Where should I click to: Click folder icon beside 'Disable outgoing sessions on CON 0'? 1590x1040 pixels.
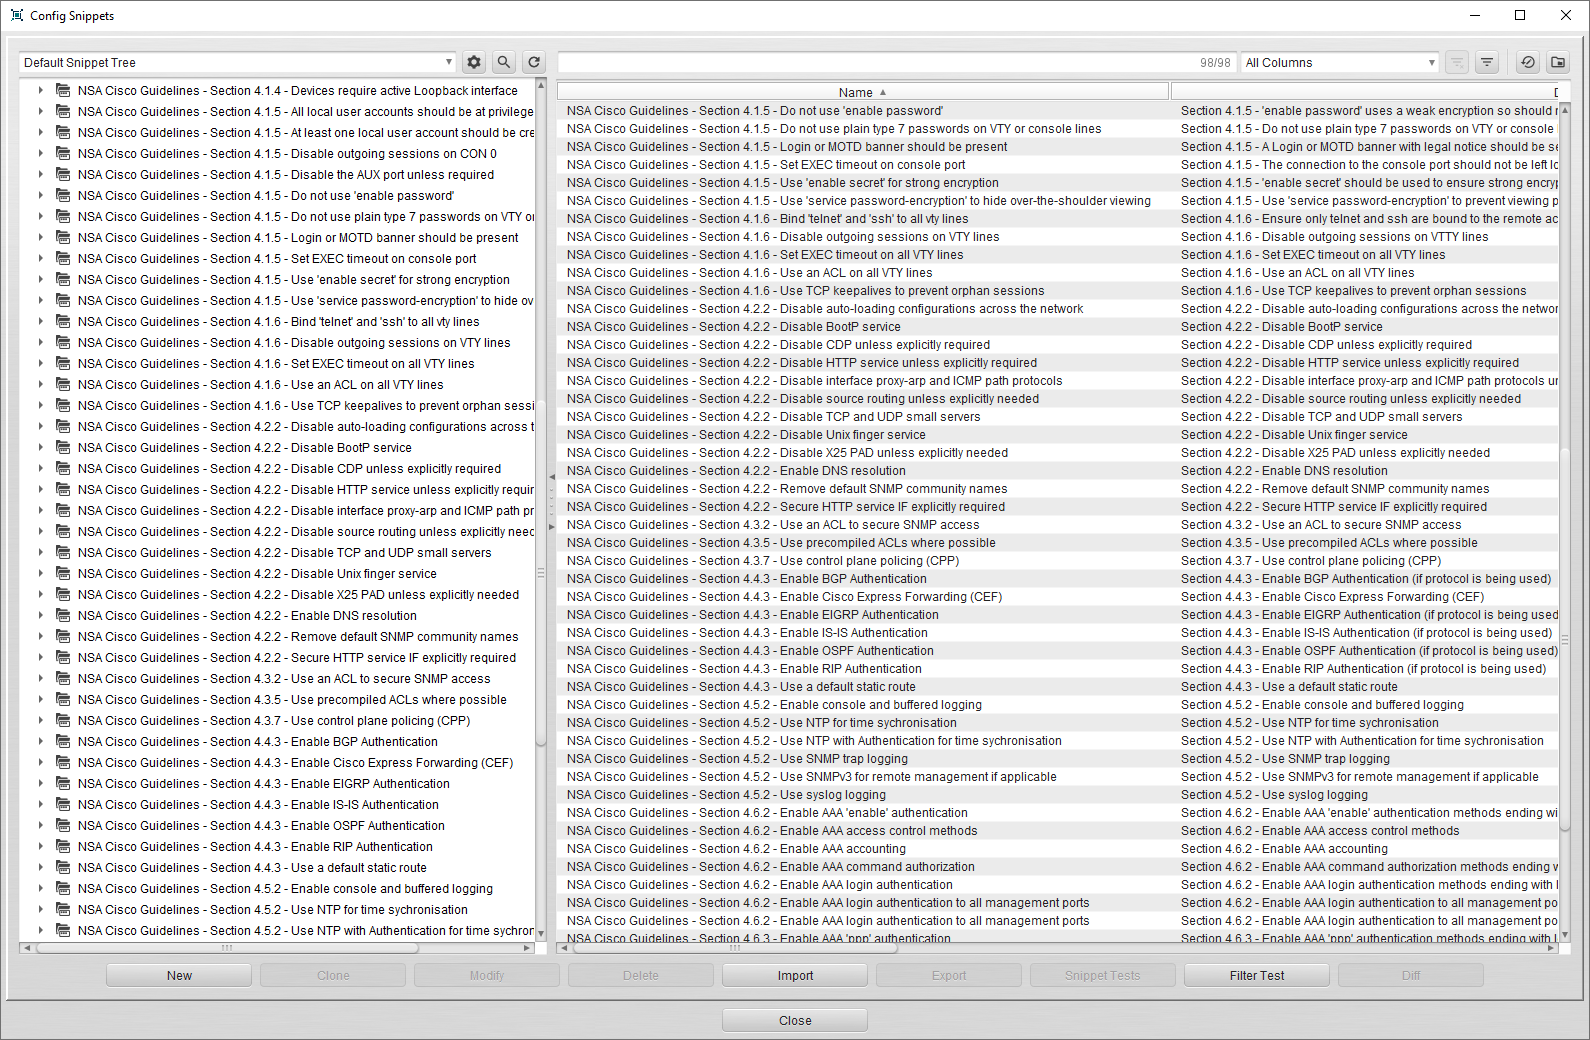tap(63, 153)
